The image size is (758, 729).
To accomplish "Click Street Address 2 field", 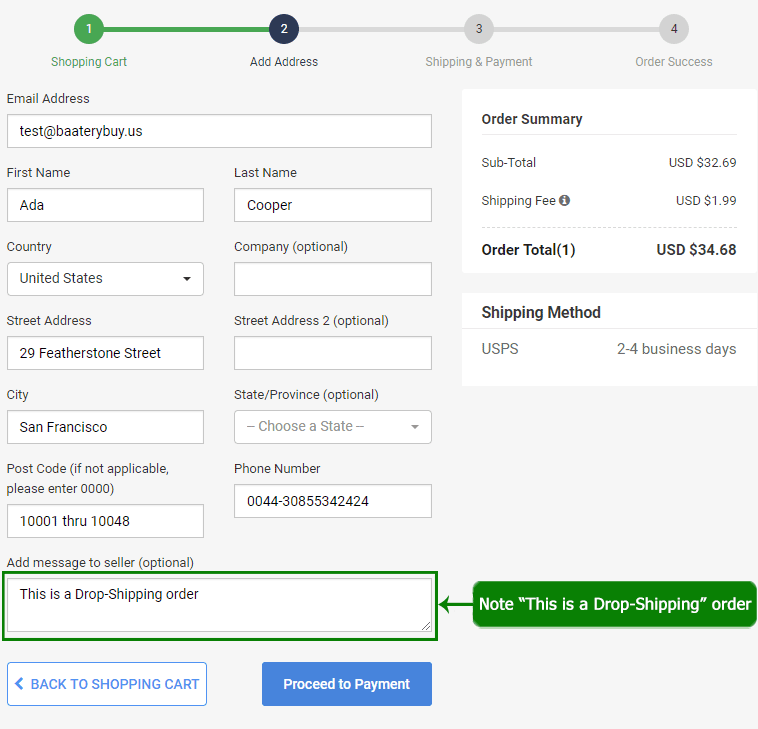I will tap(332, 353).
